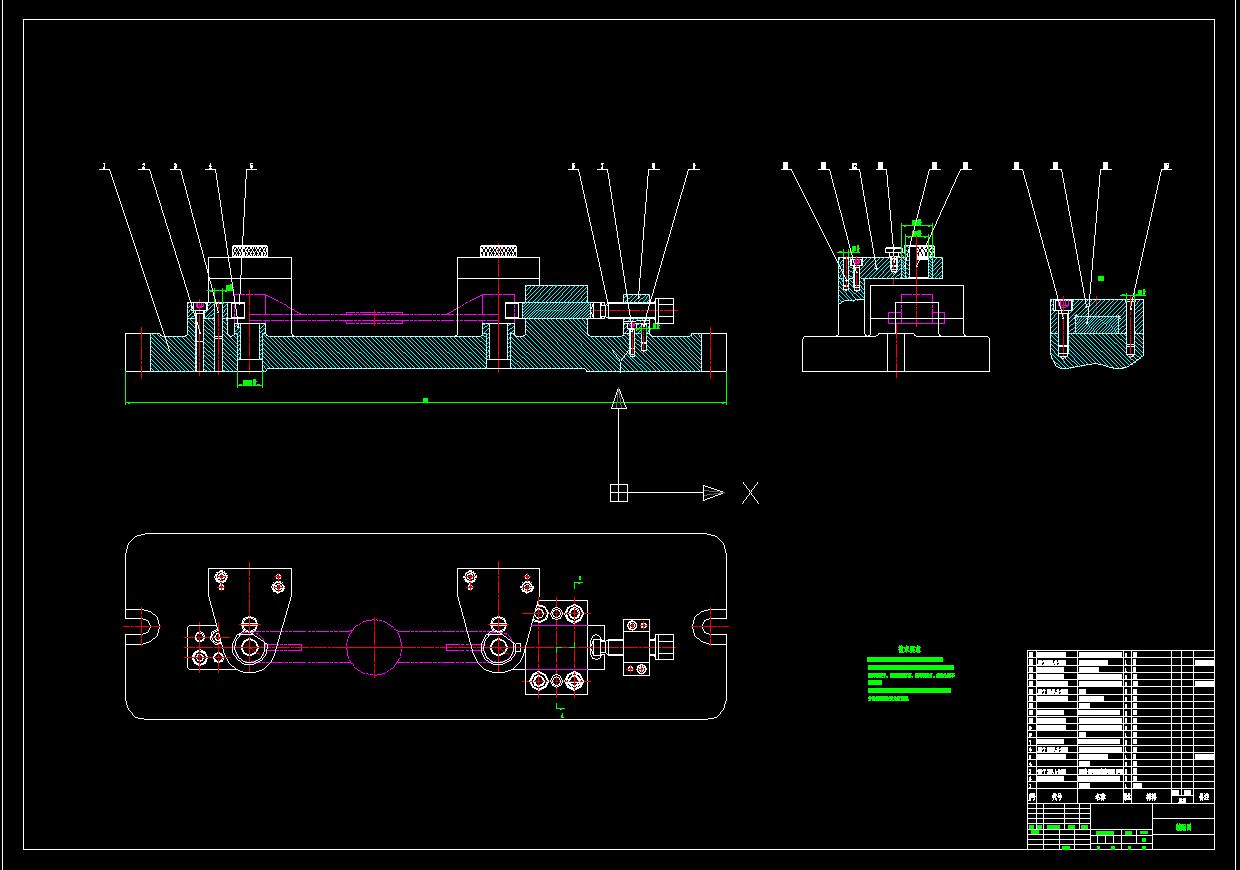
Task: Pick the right U-shaped slot on the base plate
Action: coord(709,626)
